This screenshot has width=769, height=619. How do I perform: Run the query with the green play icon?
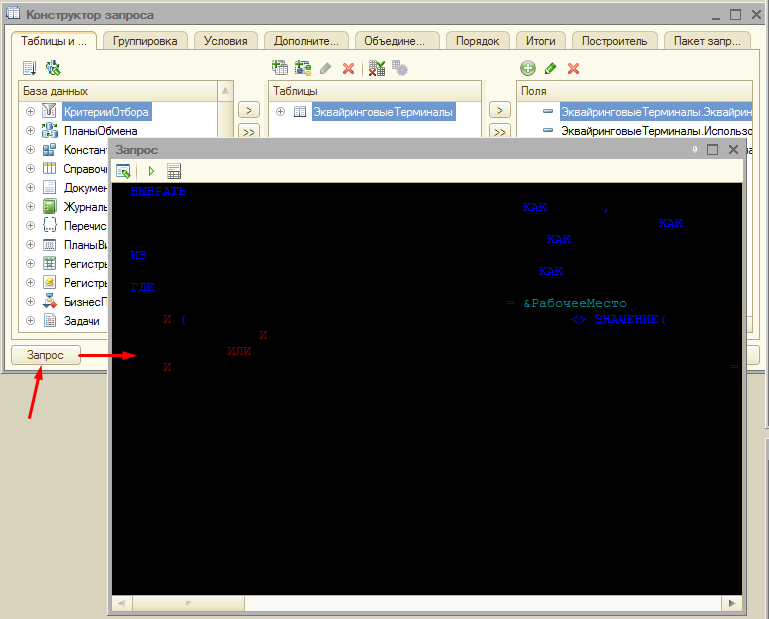tap(151, 171)
